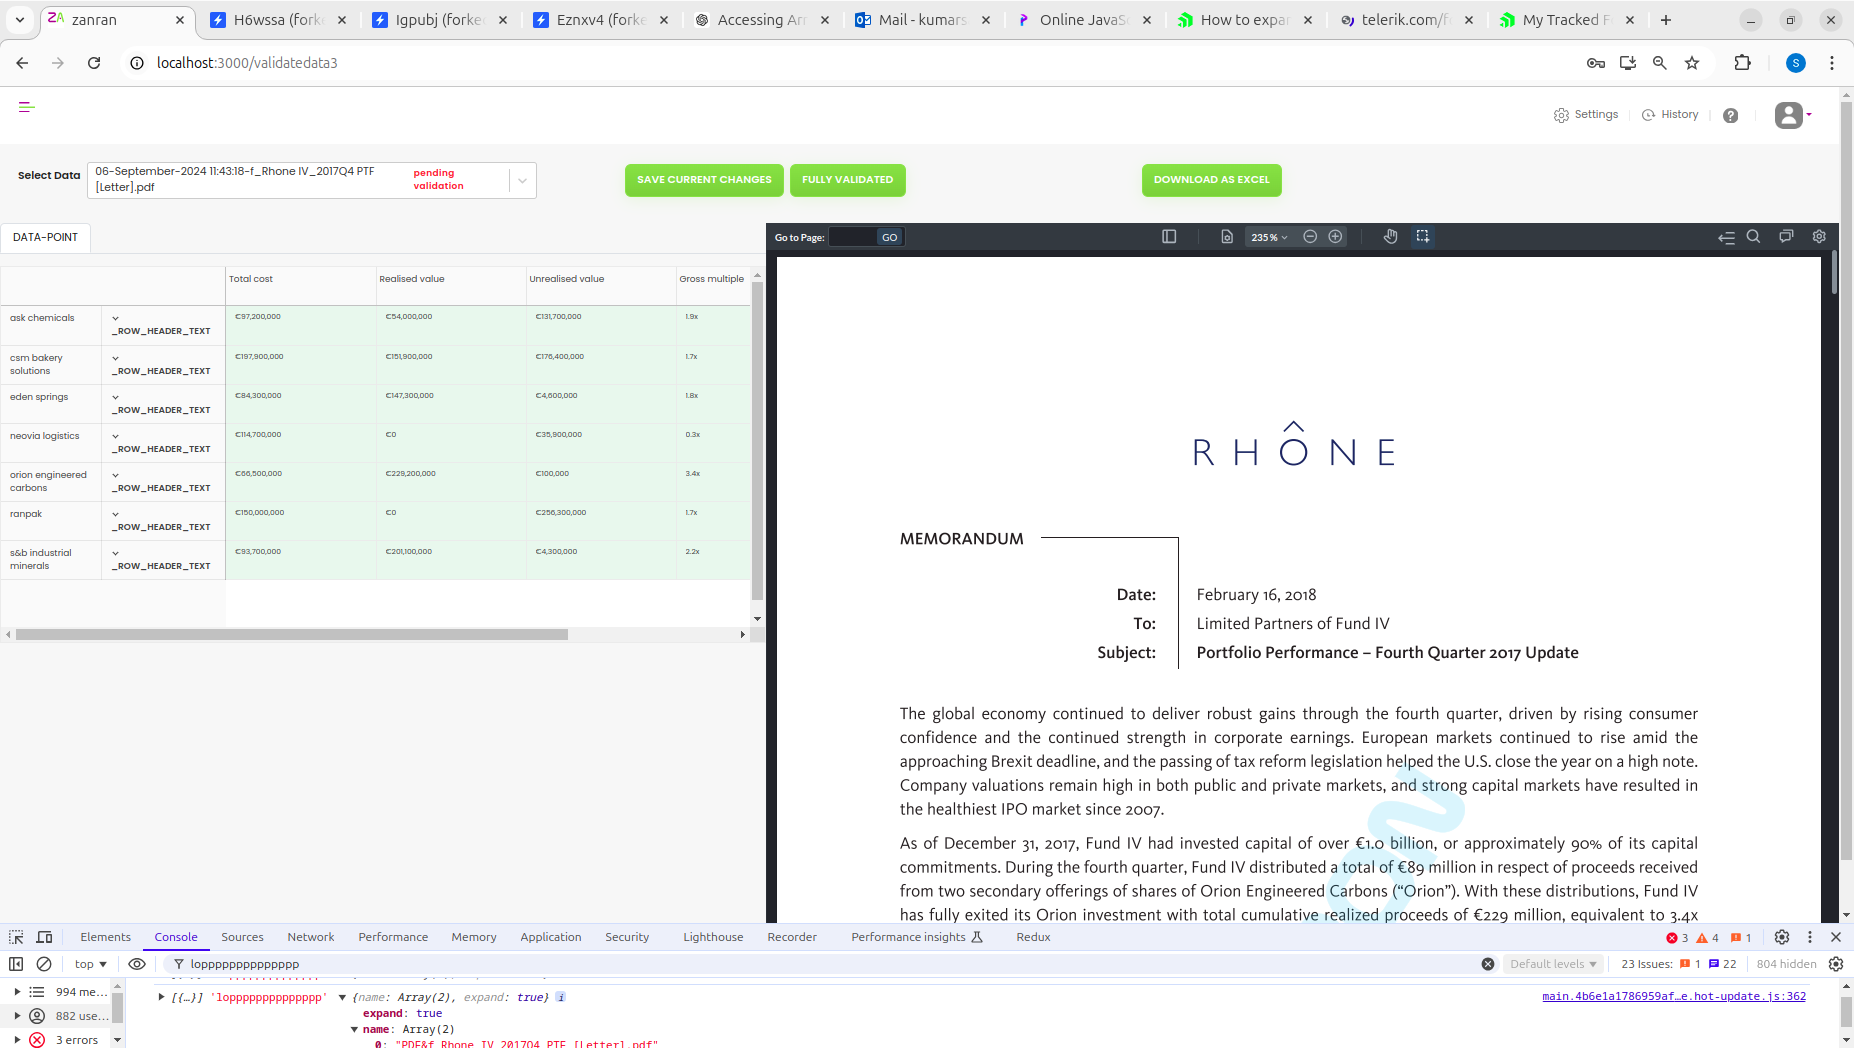Image resolution: width=1854 pixels, height=1048 pixels.
Task: Click the DOWNLOAD AS EXCEL button
Action: [x=1211, y=180]
